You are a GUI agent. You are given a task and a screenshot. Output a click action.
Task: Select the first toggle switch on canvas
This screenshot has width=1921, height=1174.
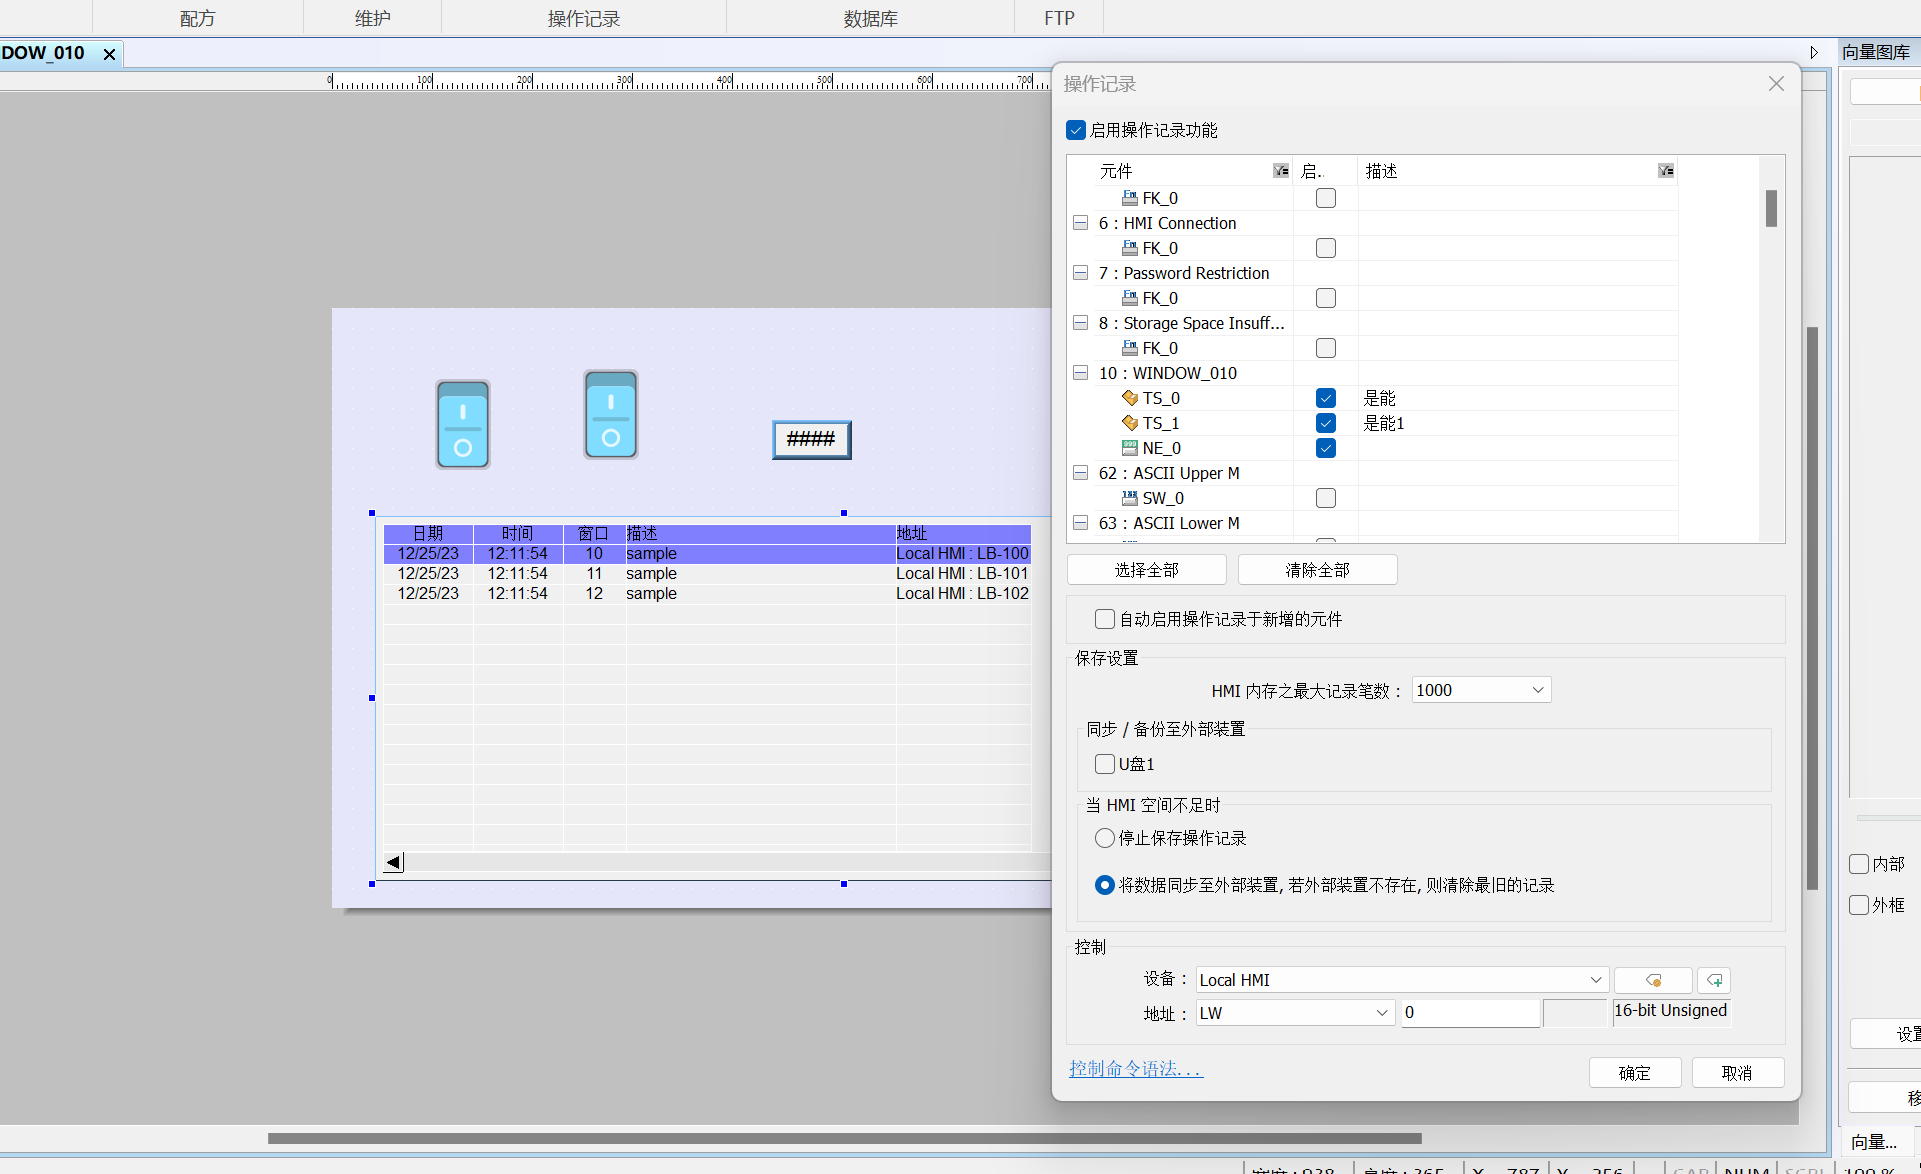462,424
